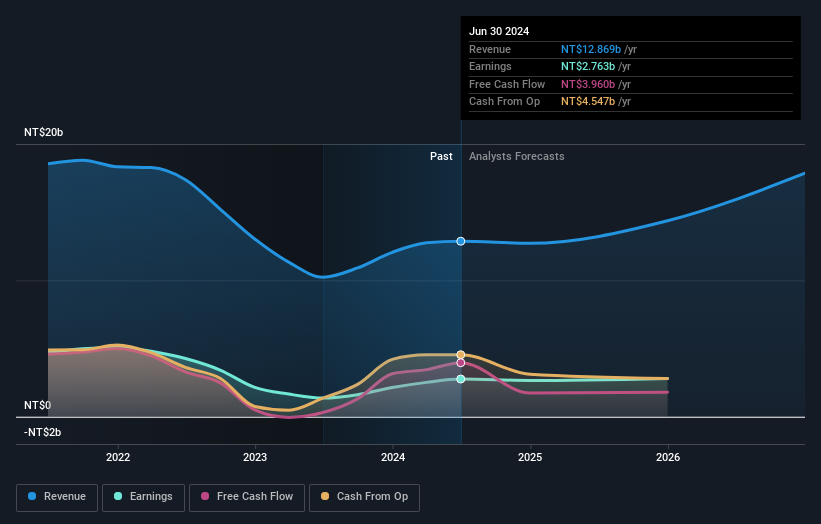Click the 2023 x-axis label
The image size is (821, 524).
255,457
